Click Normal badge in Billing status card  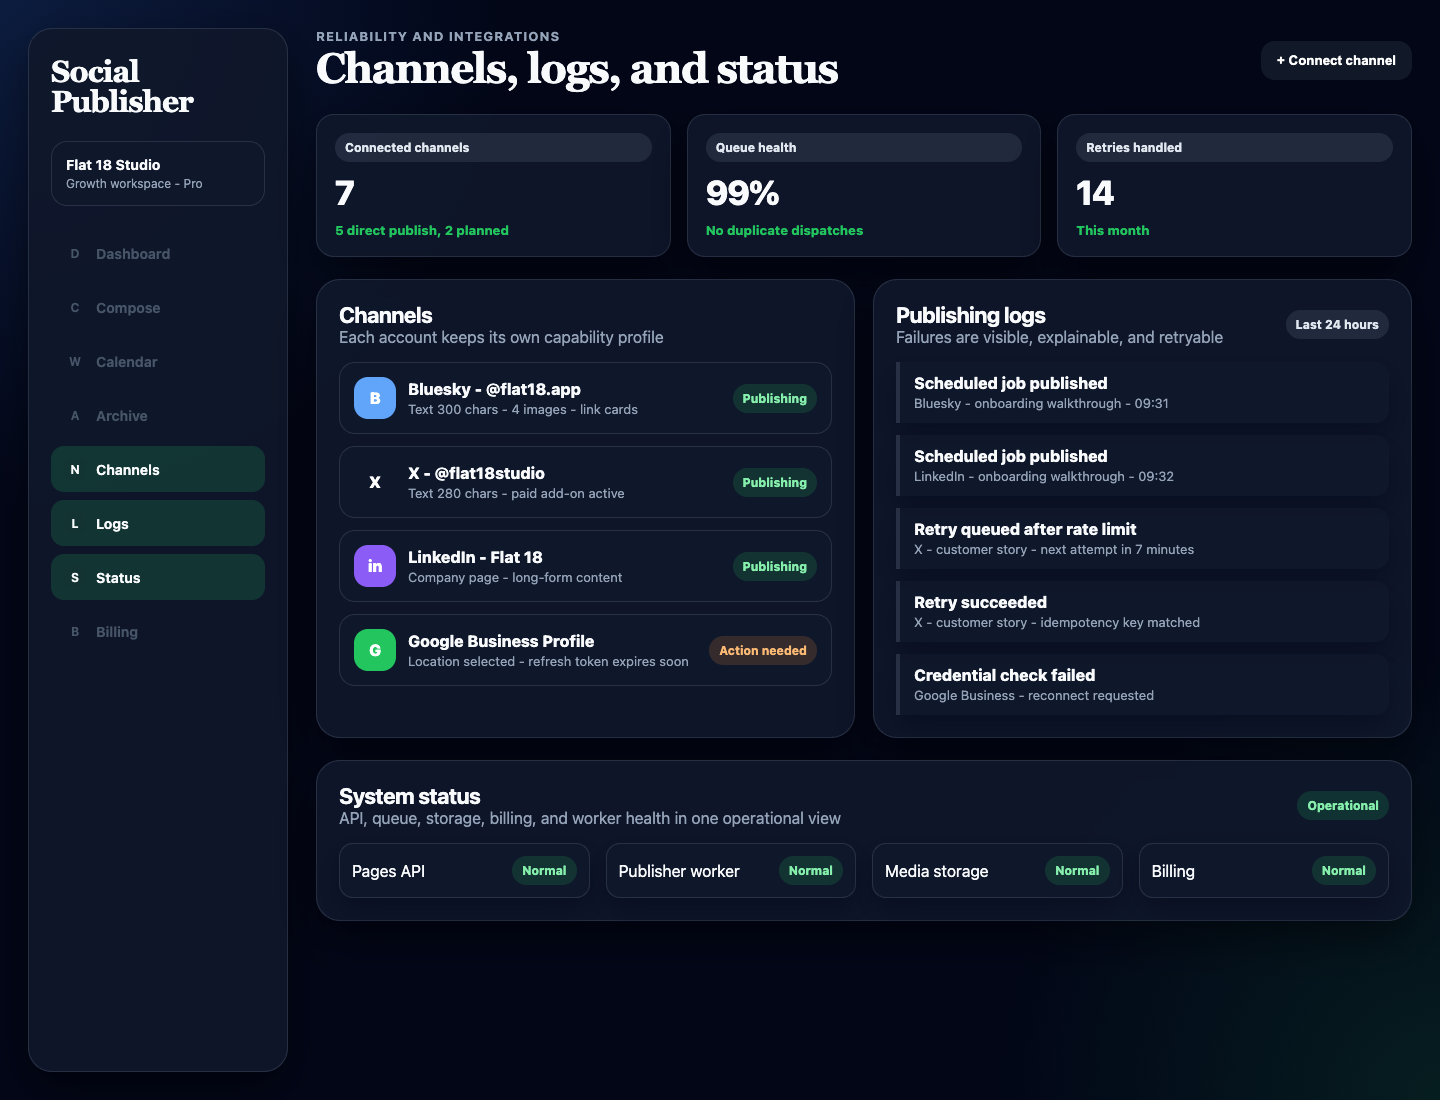tap(1344, 870)
